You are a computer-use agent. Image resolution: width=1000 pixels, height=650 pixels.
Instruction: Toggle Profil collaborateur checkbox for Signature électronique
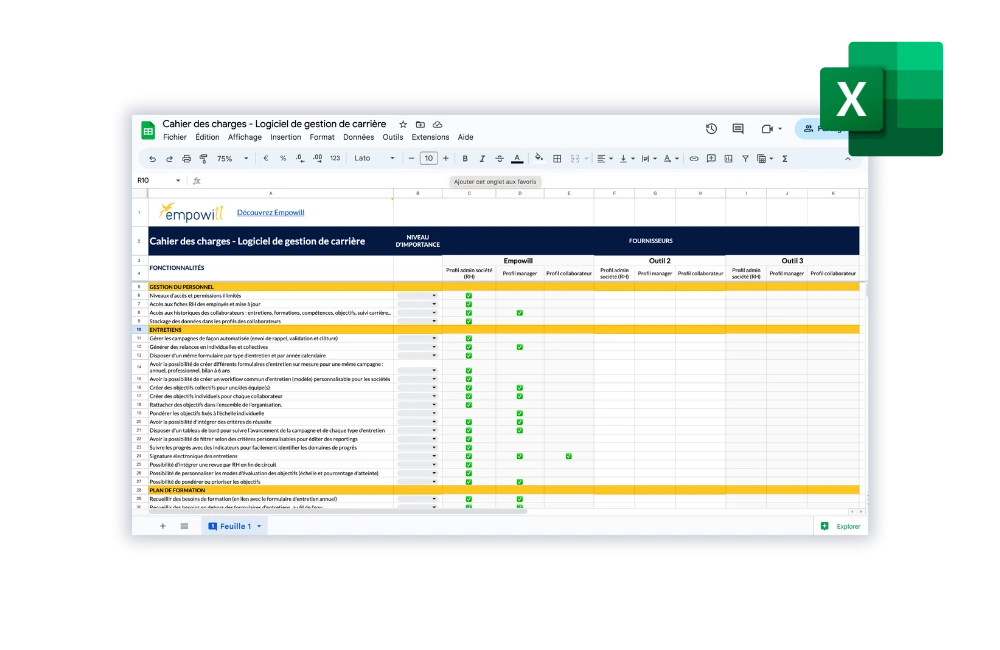click(x=569, y=456)
